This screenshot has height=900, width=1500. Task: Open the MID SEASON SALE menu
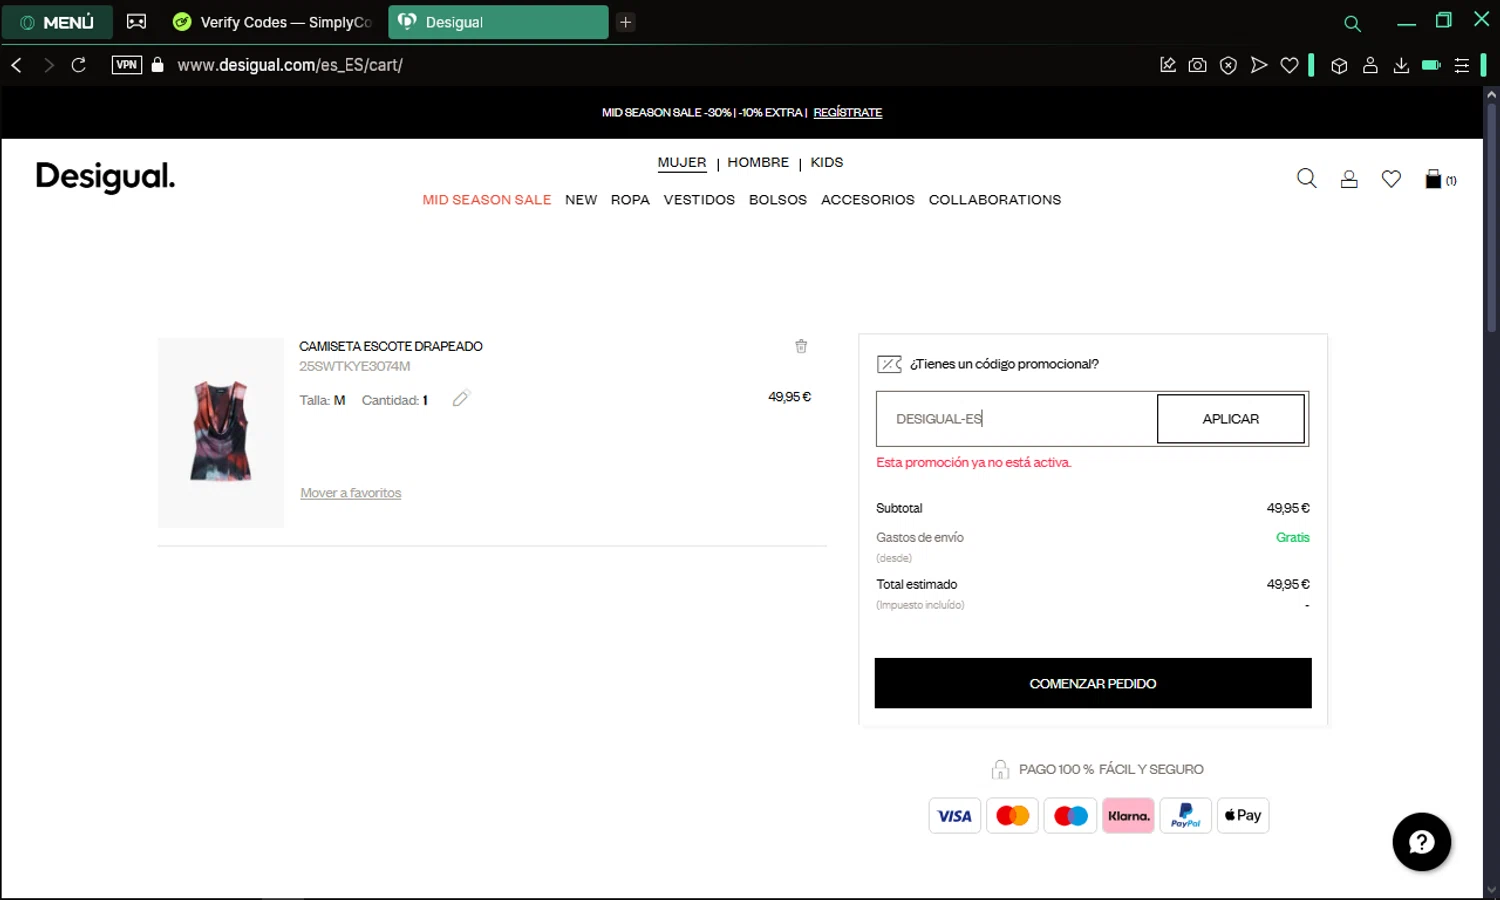click(x=487, y=200)
